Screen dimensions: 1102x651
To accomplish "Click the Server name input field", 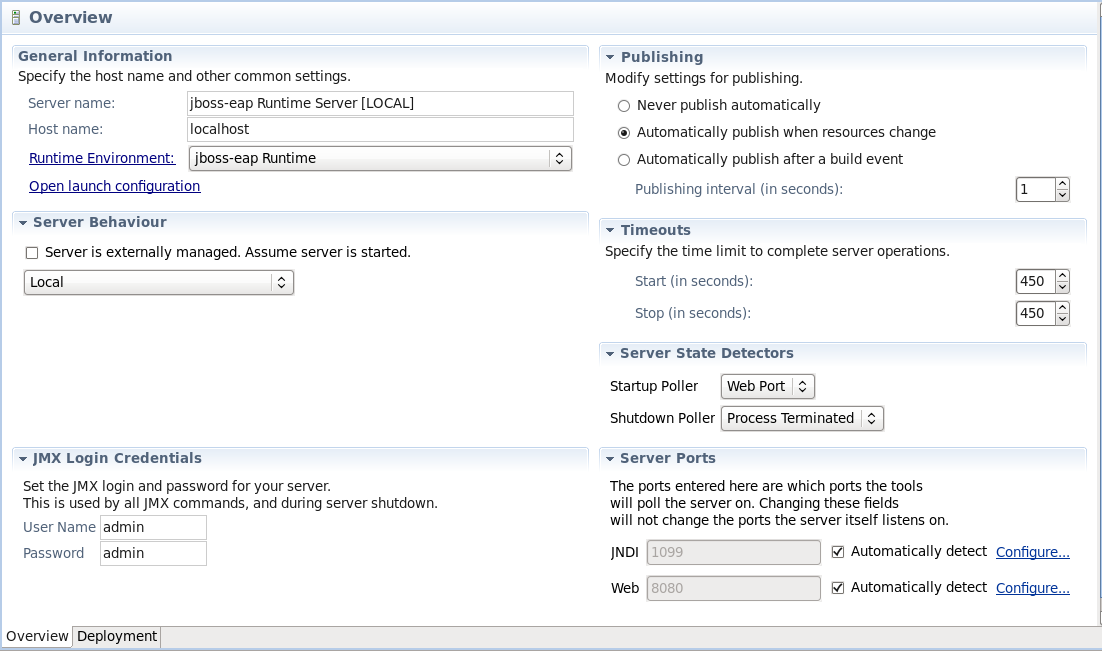I will [x=380, y=103].
